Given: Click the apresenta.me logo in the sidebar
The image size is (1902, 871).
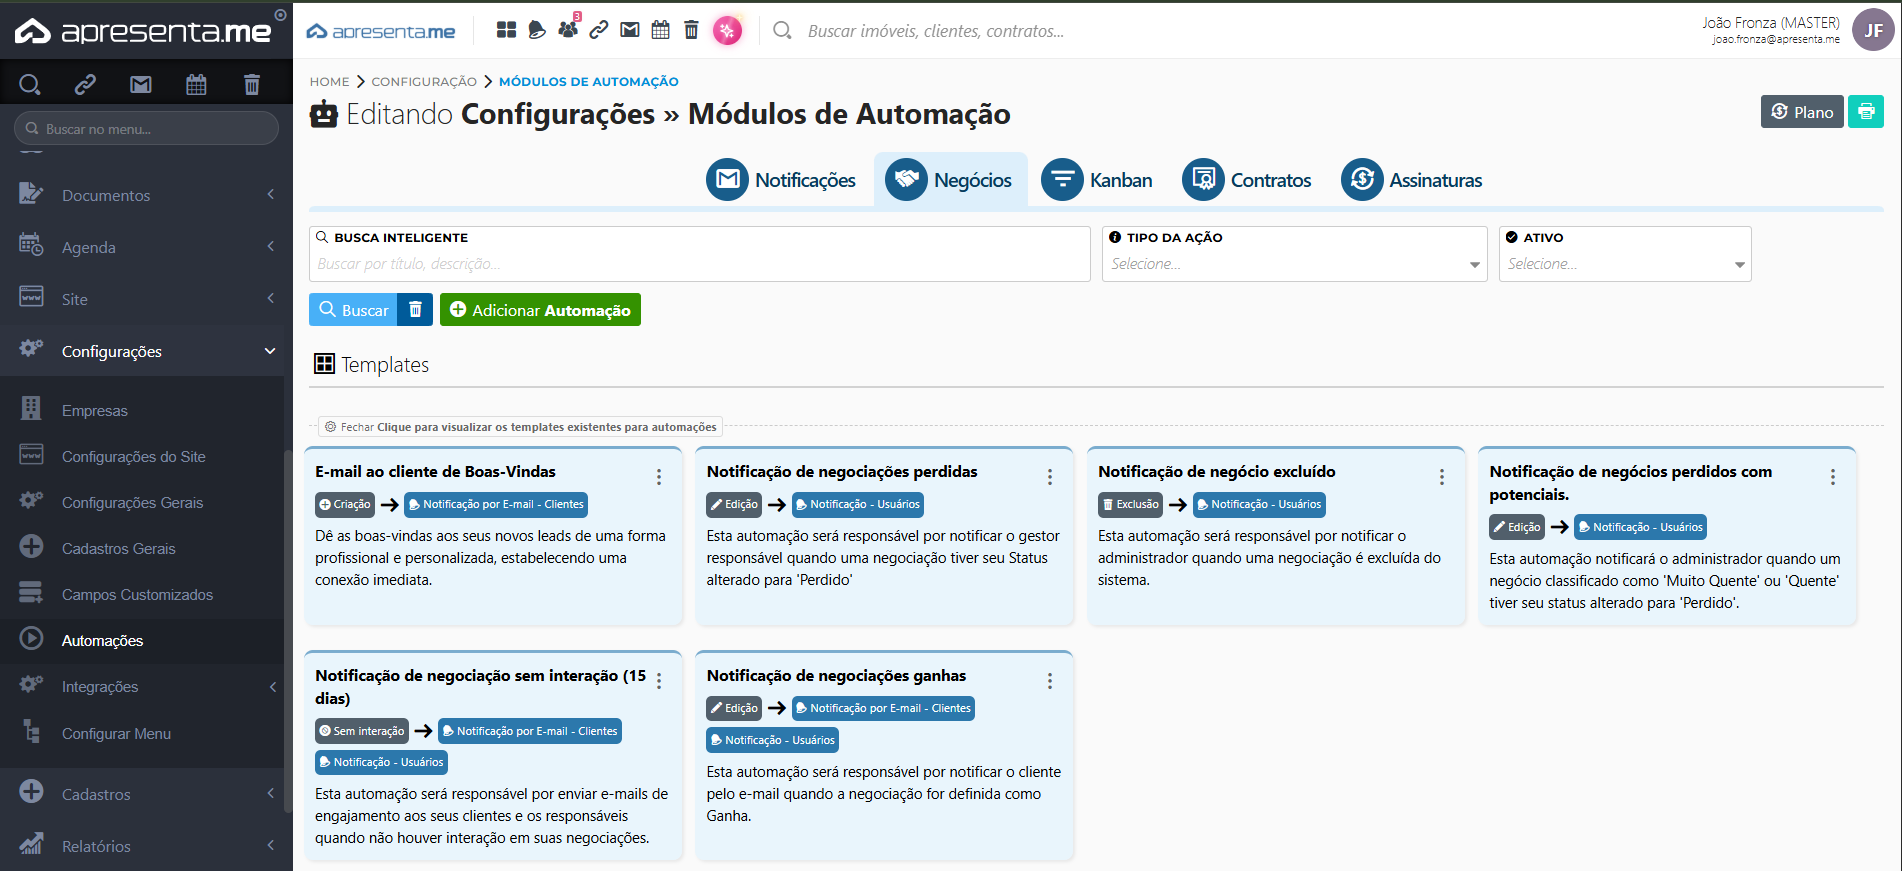Looking at the screenshot, I should tap(142, 31).
